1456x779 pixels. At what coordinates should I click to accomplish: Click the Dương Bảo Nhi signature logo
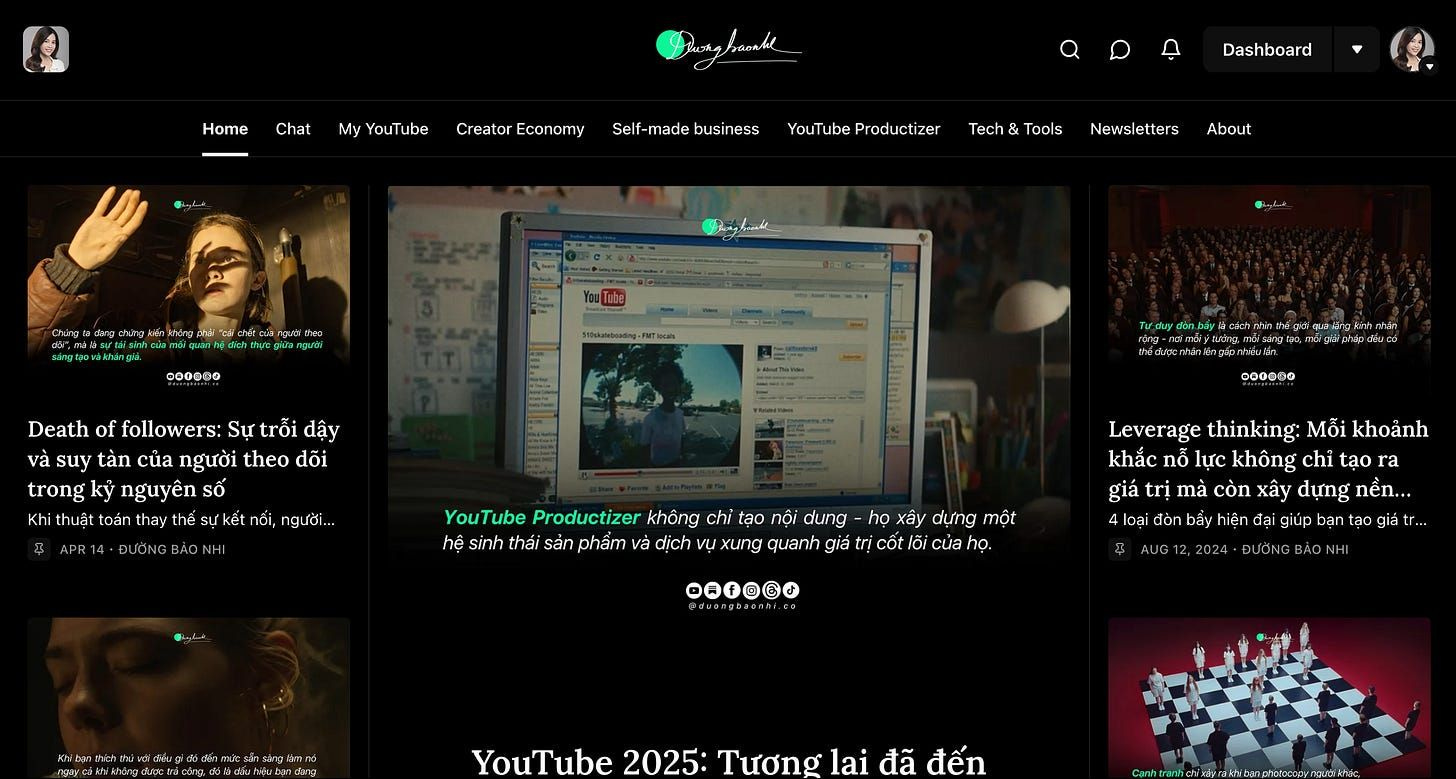728,48
